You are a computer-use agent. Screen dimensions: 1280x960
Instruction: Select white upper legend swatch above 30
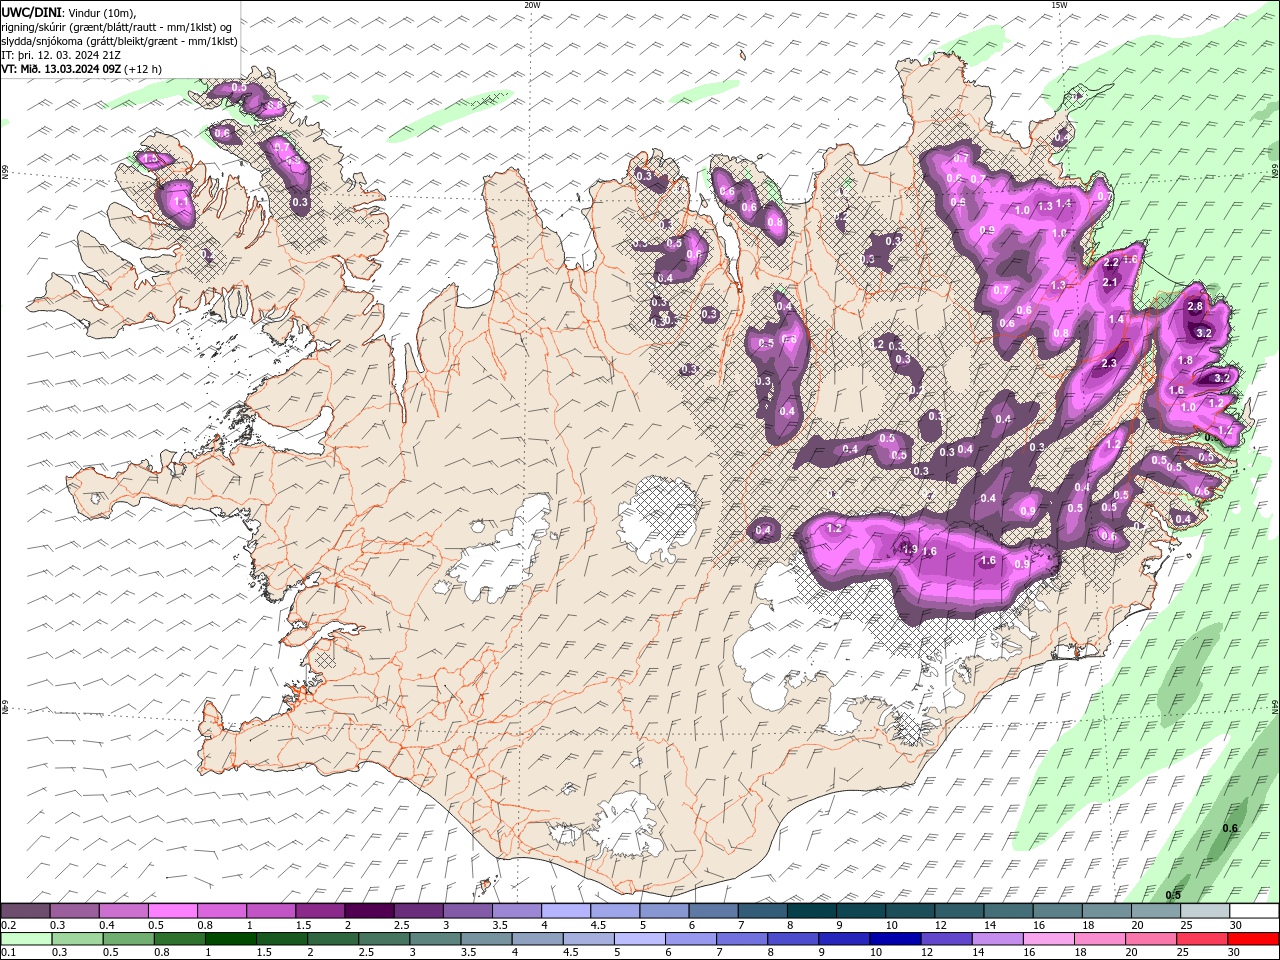pos(1254,911)
